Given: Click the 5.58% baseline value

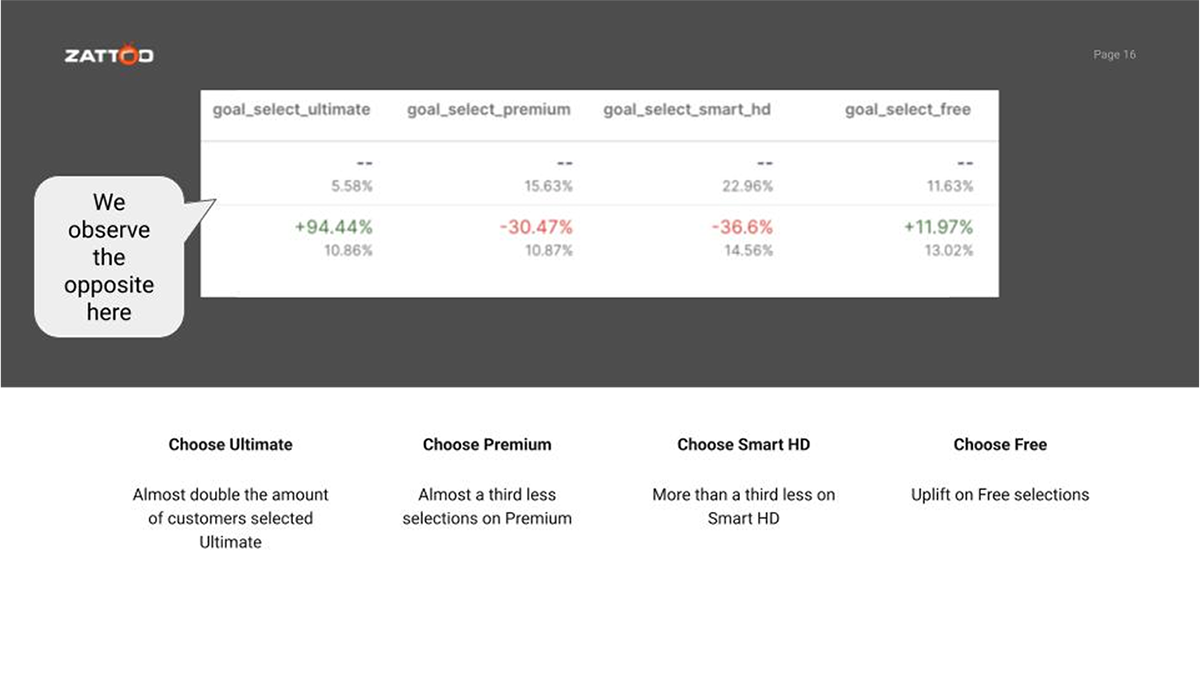Looking at the screenshot, I should [352, 186].
